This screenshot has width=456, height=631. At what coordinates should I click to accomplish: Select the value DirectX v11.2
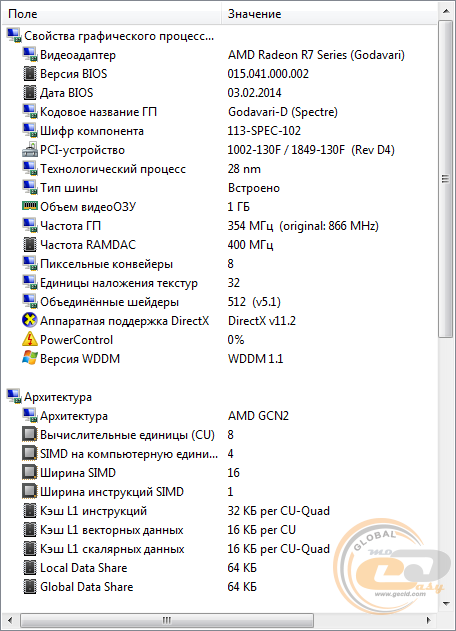(262, 321)
